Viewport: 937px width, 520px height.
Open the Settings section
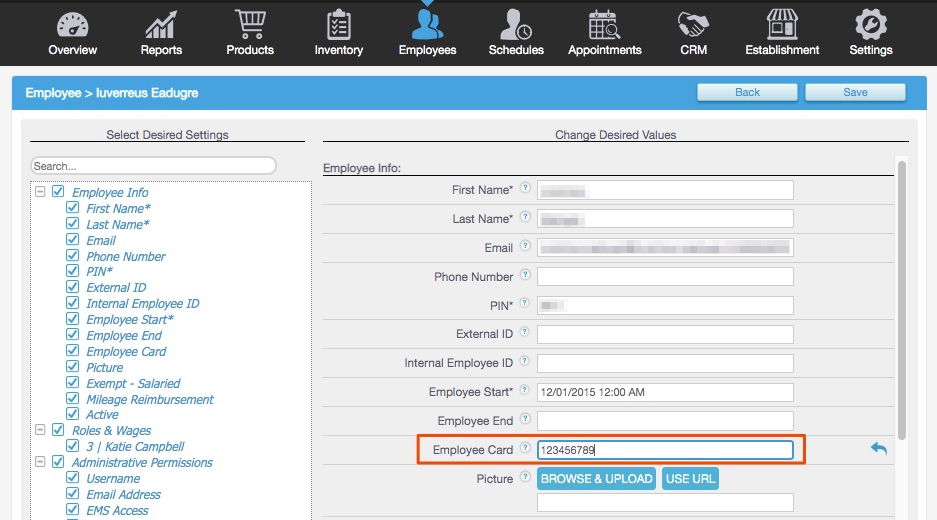click(x=870, y=26)
